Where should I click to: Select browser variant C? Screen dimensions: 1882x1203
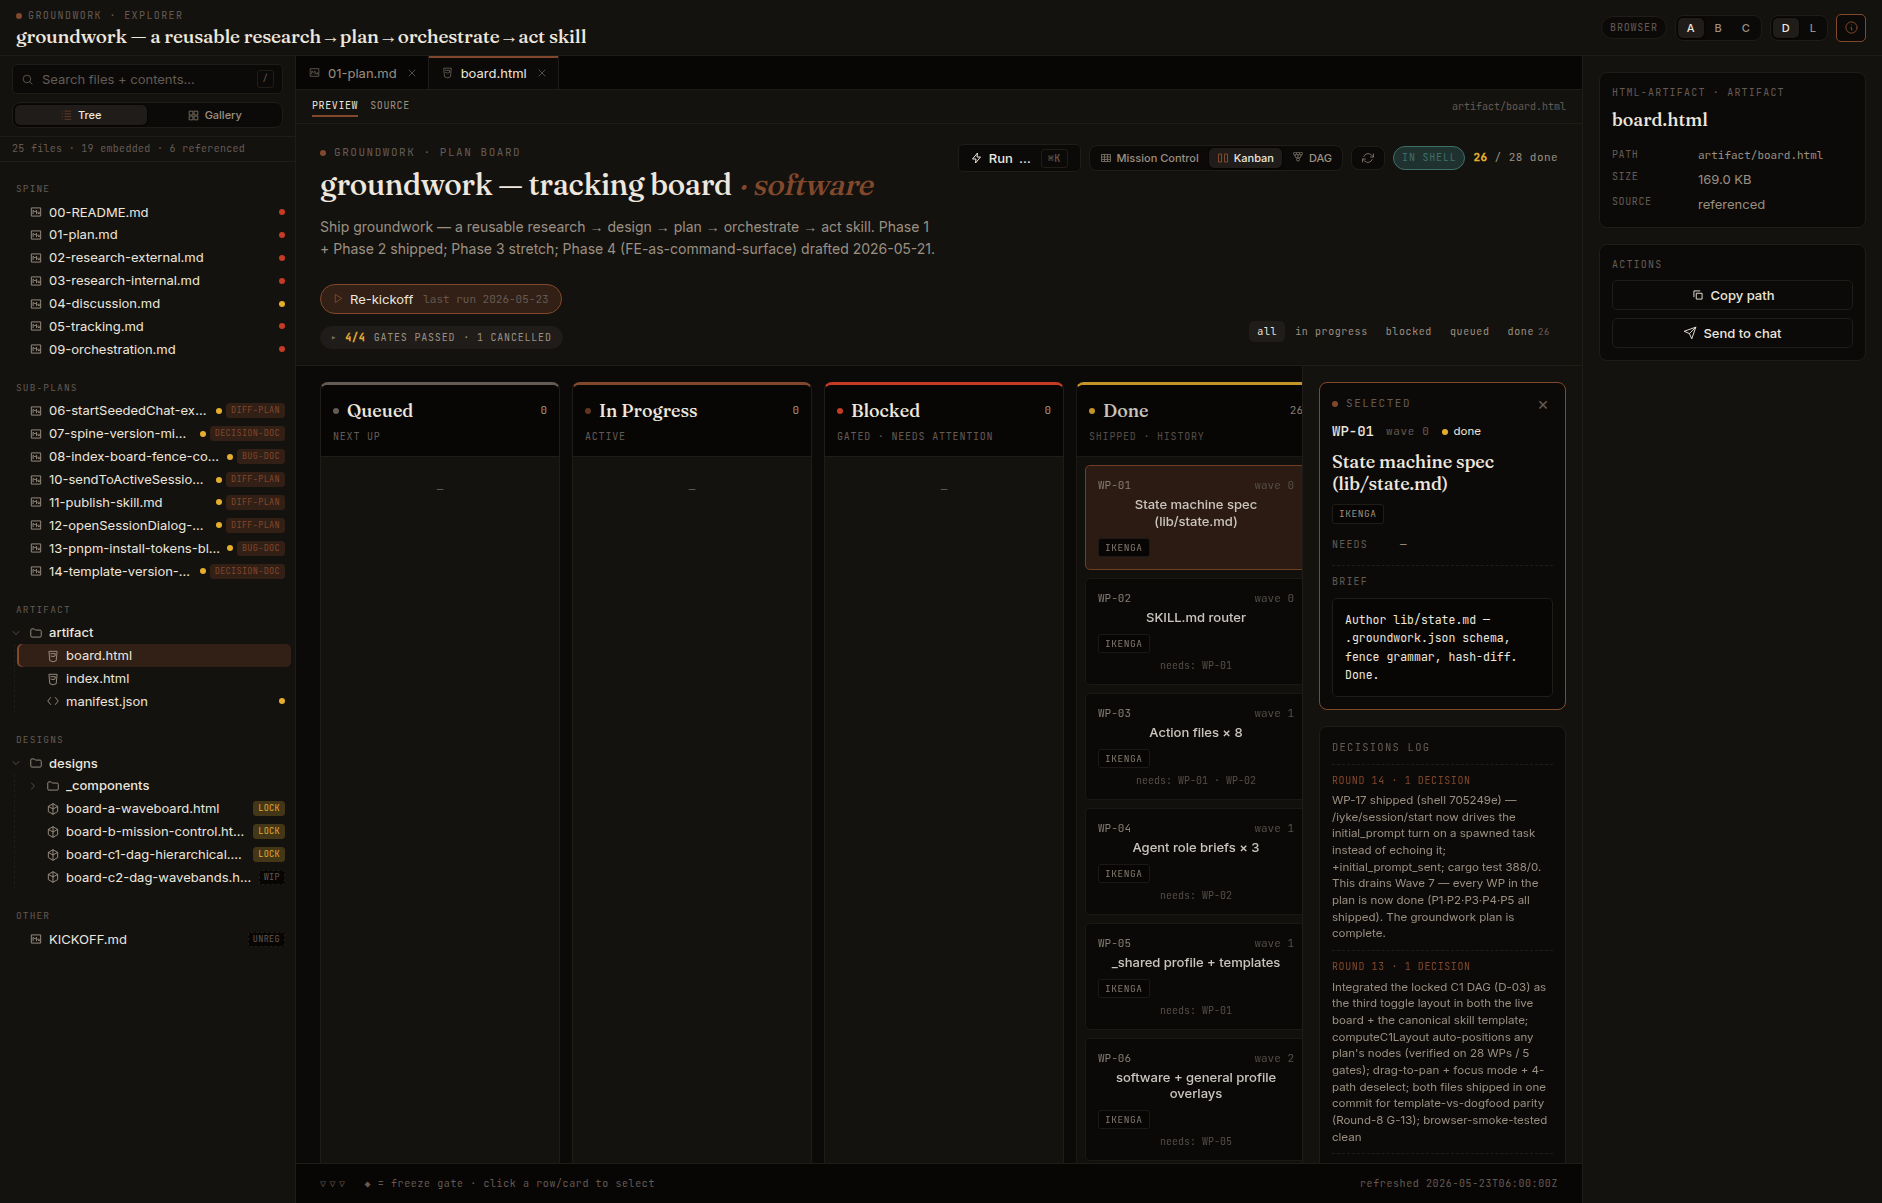point(1746,28)
